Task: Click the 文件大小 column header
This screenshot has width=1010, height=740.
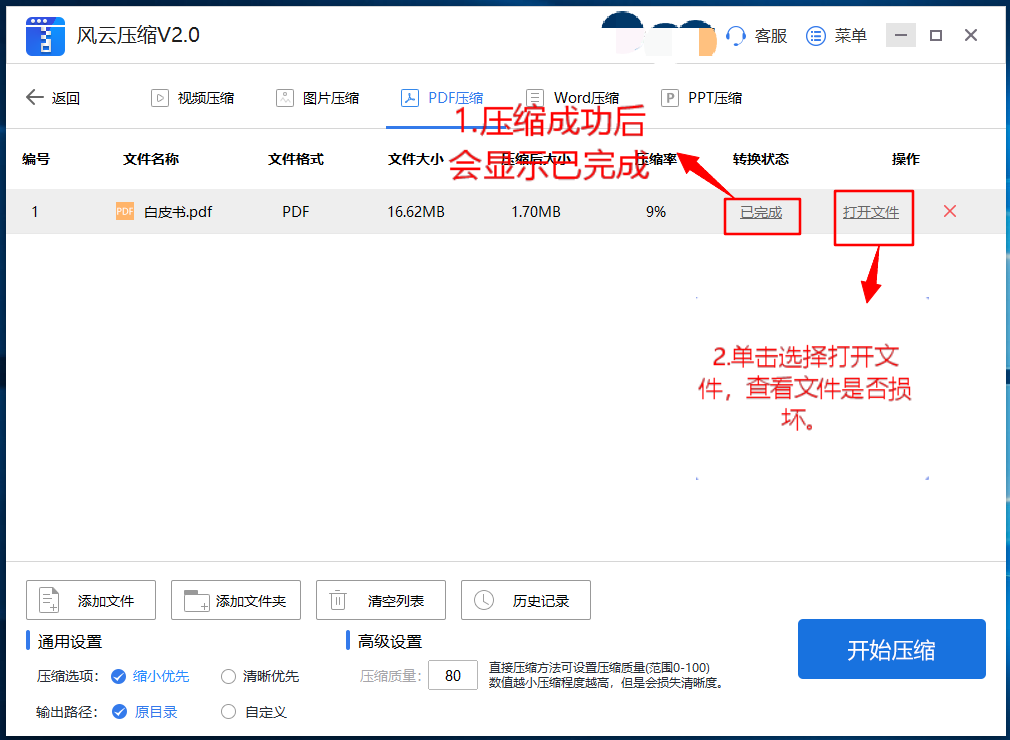Action: [415, 159]
